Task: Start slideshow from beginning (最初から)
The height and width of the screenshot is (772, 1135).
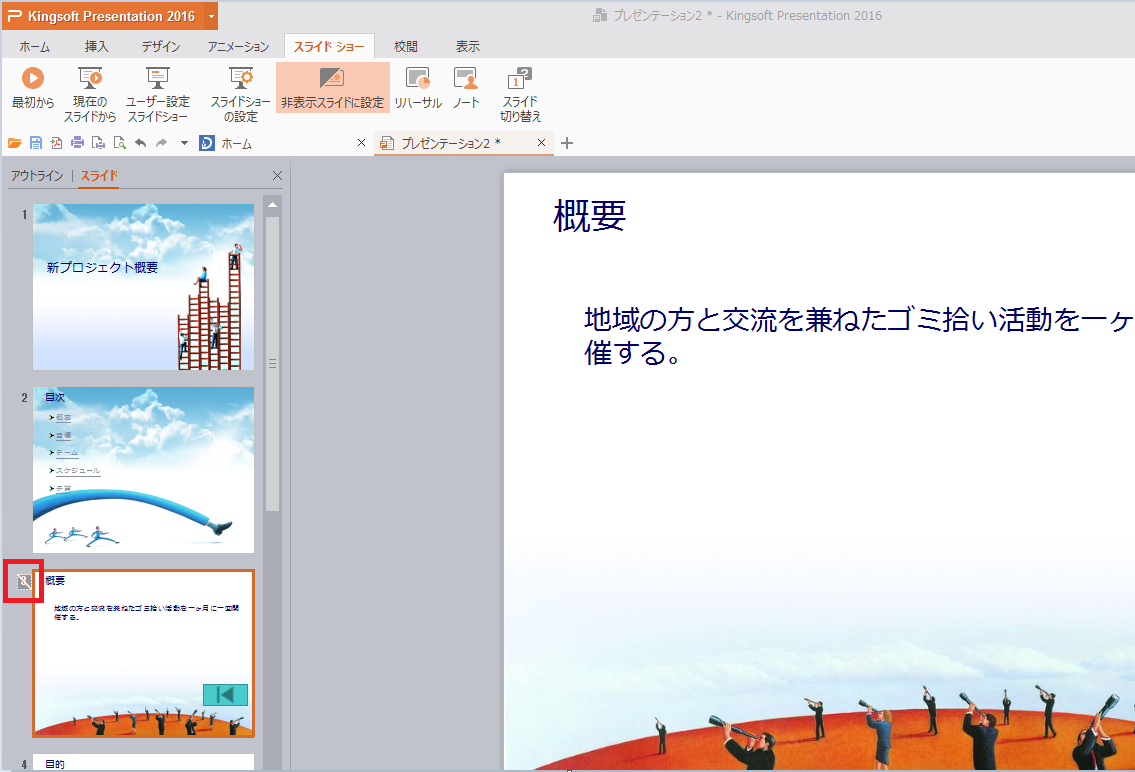Action: [33, 89]
